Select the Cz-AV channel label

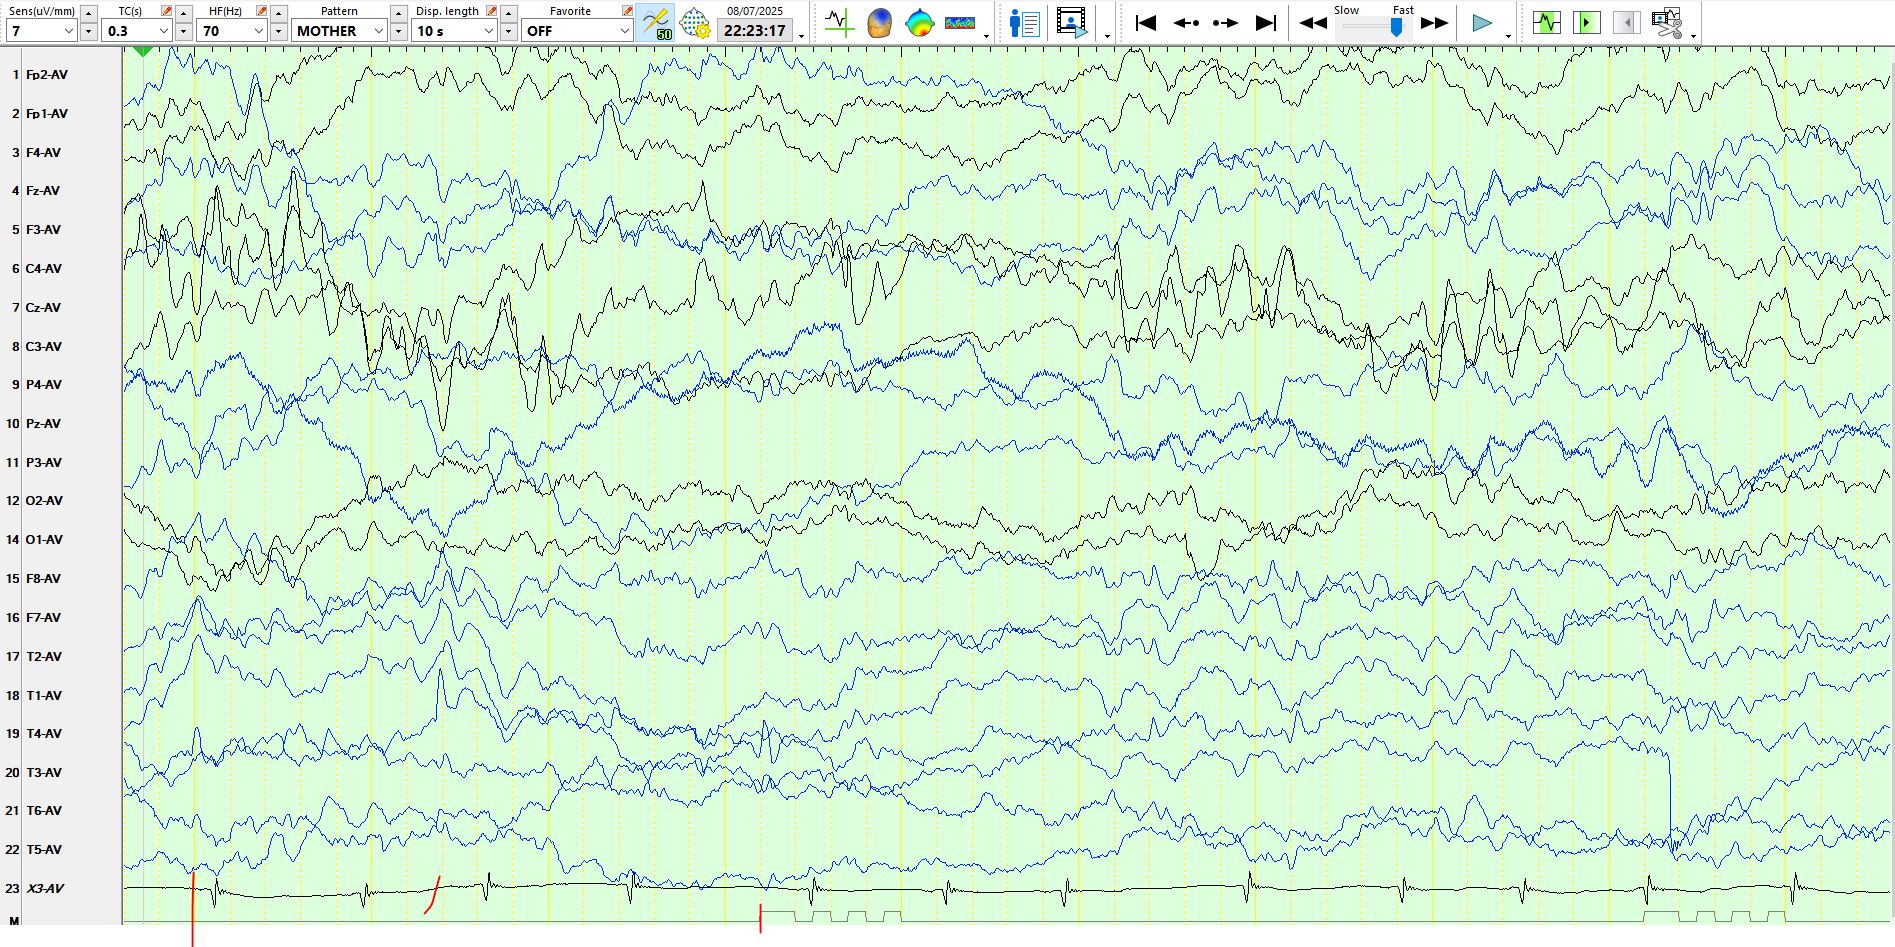click(43, 308)
